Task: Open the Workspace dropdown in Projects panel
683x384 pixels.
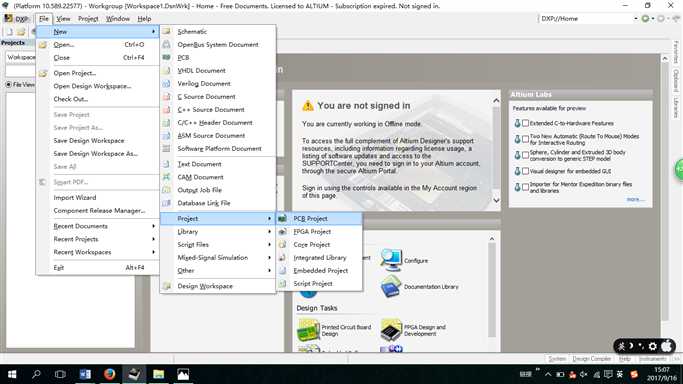Action: pyautogui.click(x=20, y=57)
